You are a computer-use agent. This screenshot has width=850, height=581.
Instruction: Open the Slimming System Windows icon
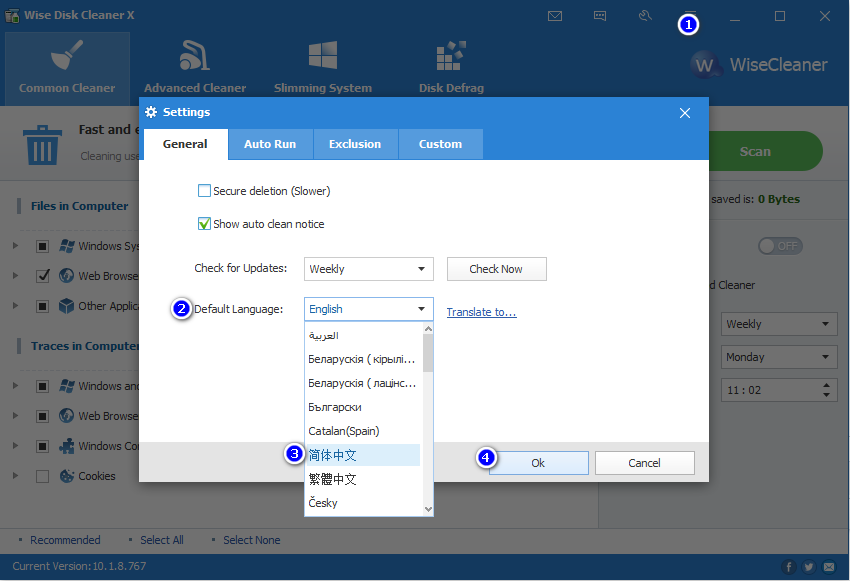tap(323, 55)
